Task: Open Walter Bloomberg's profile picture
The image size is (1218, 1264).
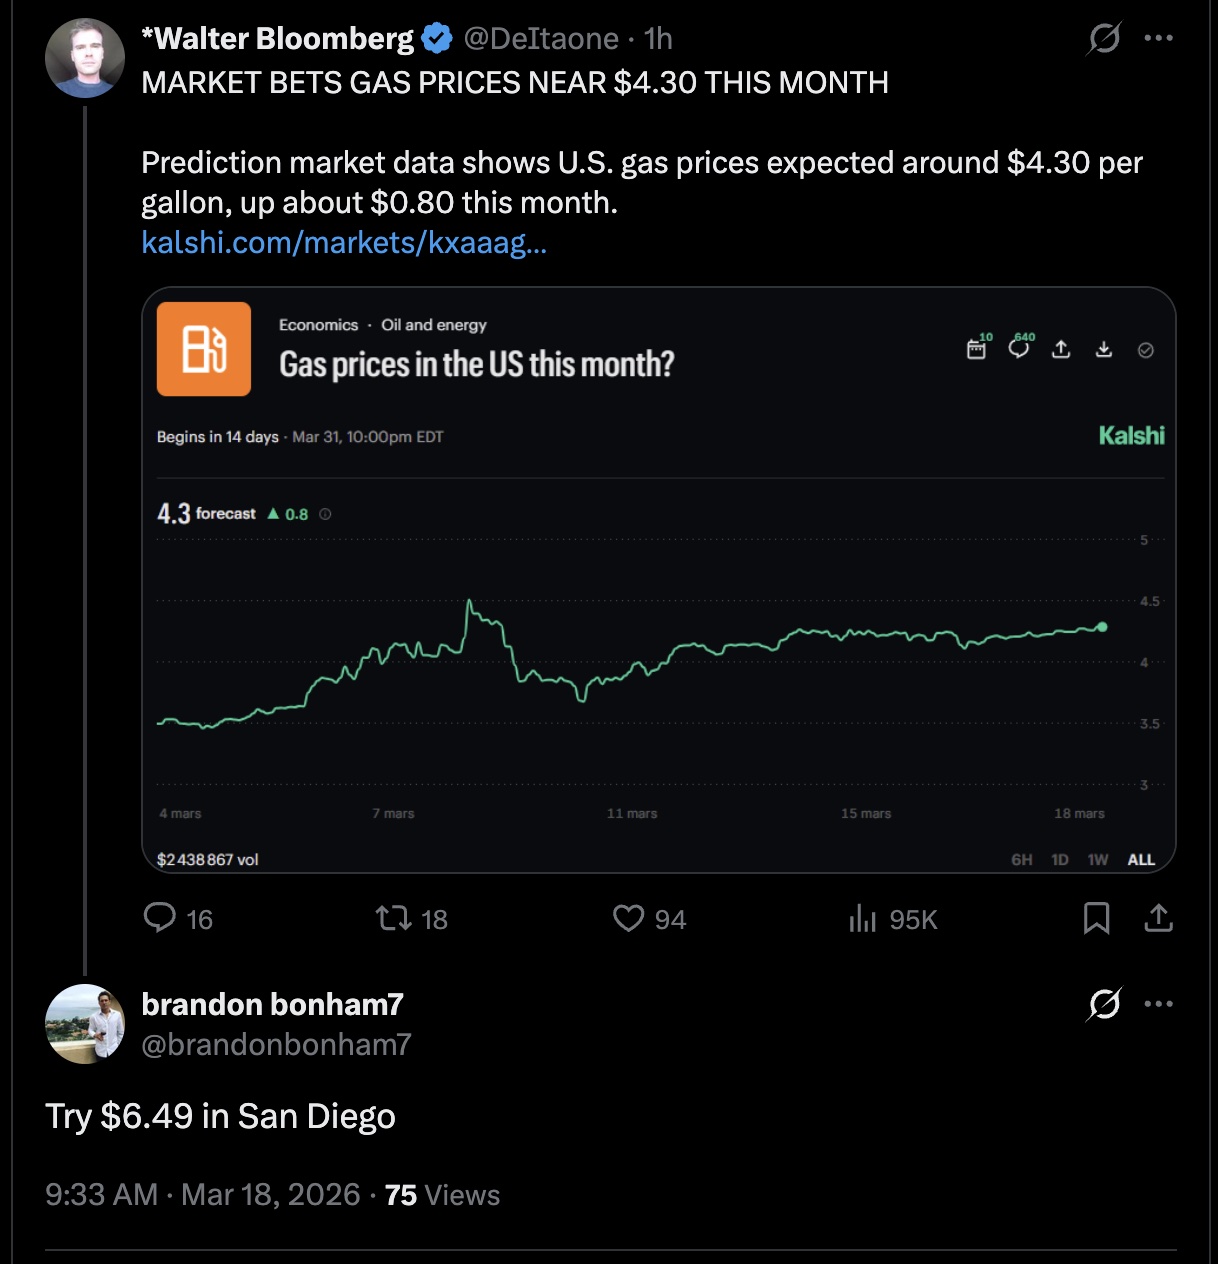Action: coord(85,58)
